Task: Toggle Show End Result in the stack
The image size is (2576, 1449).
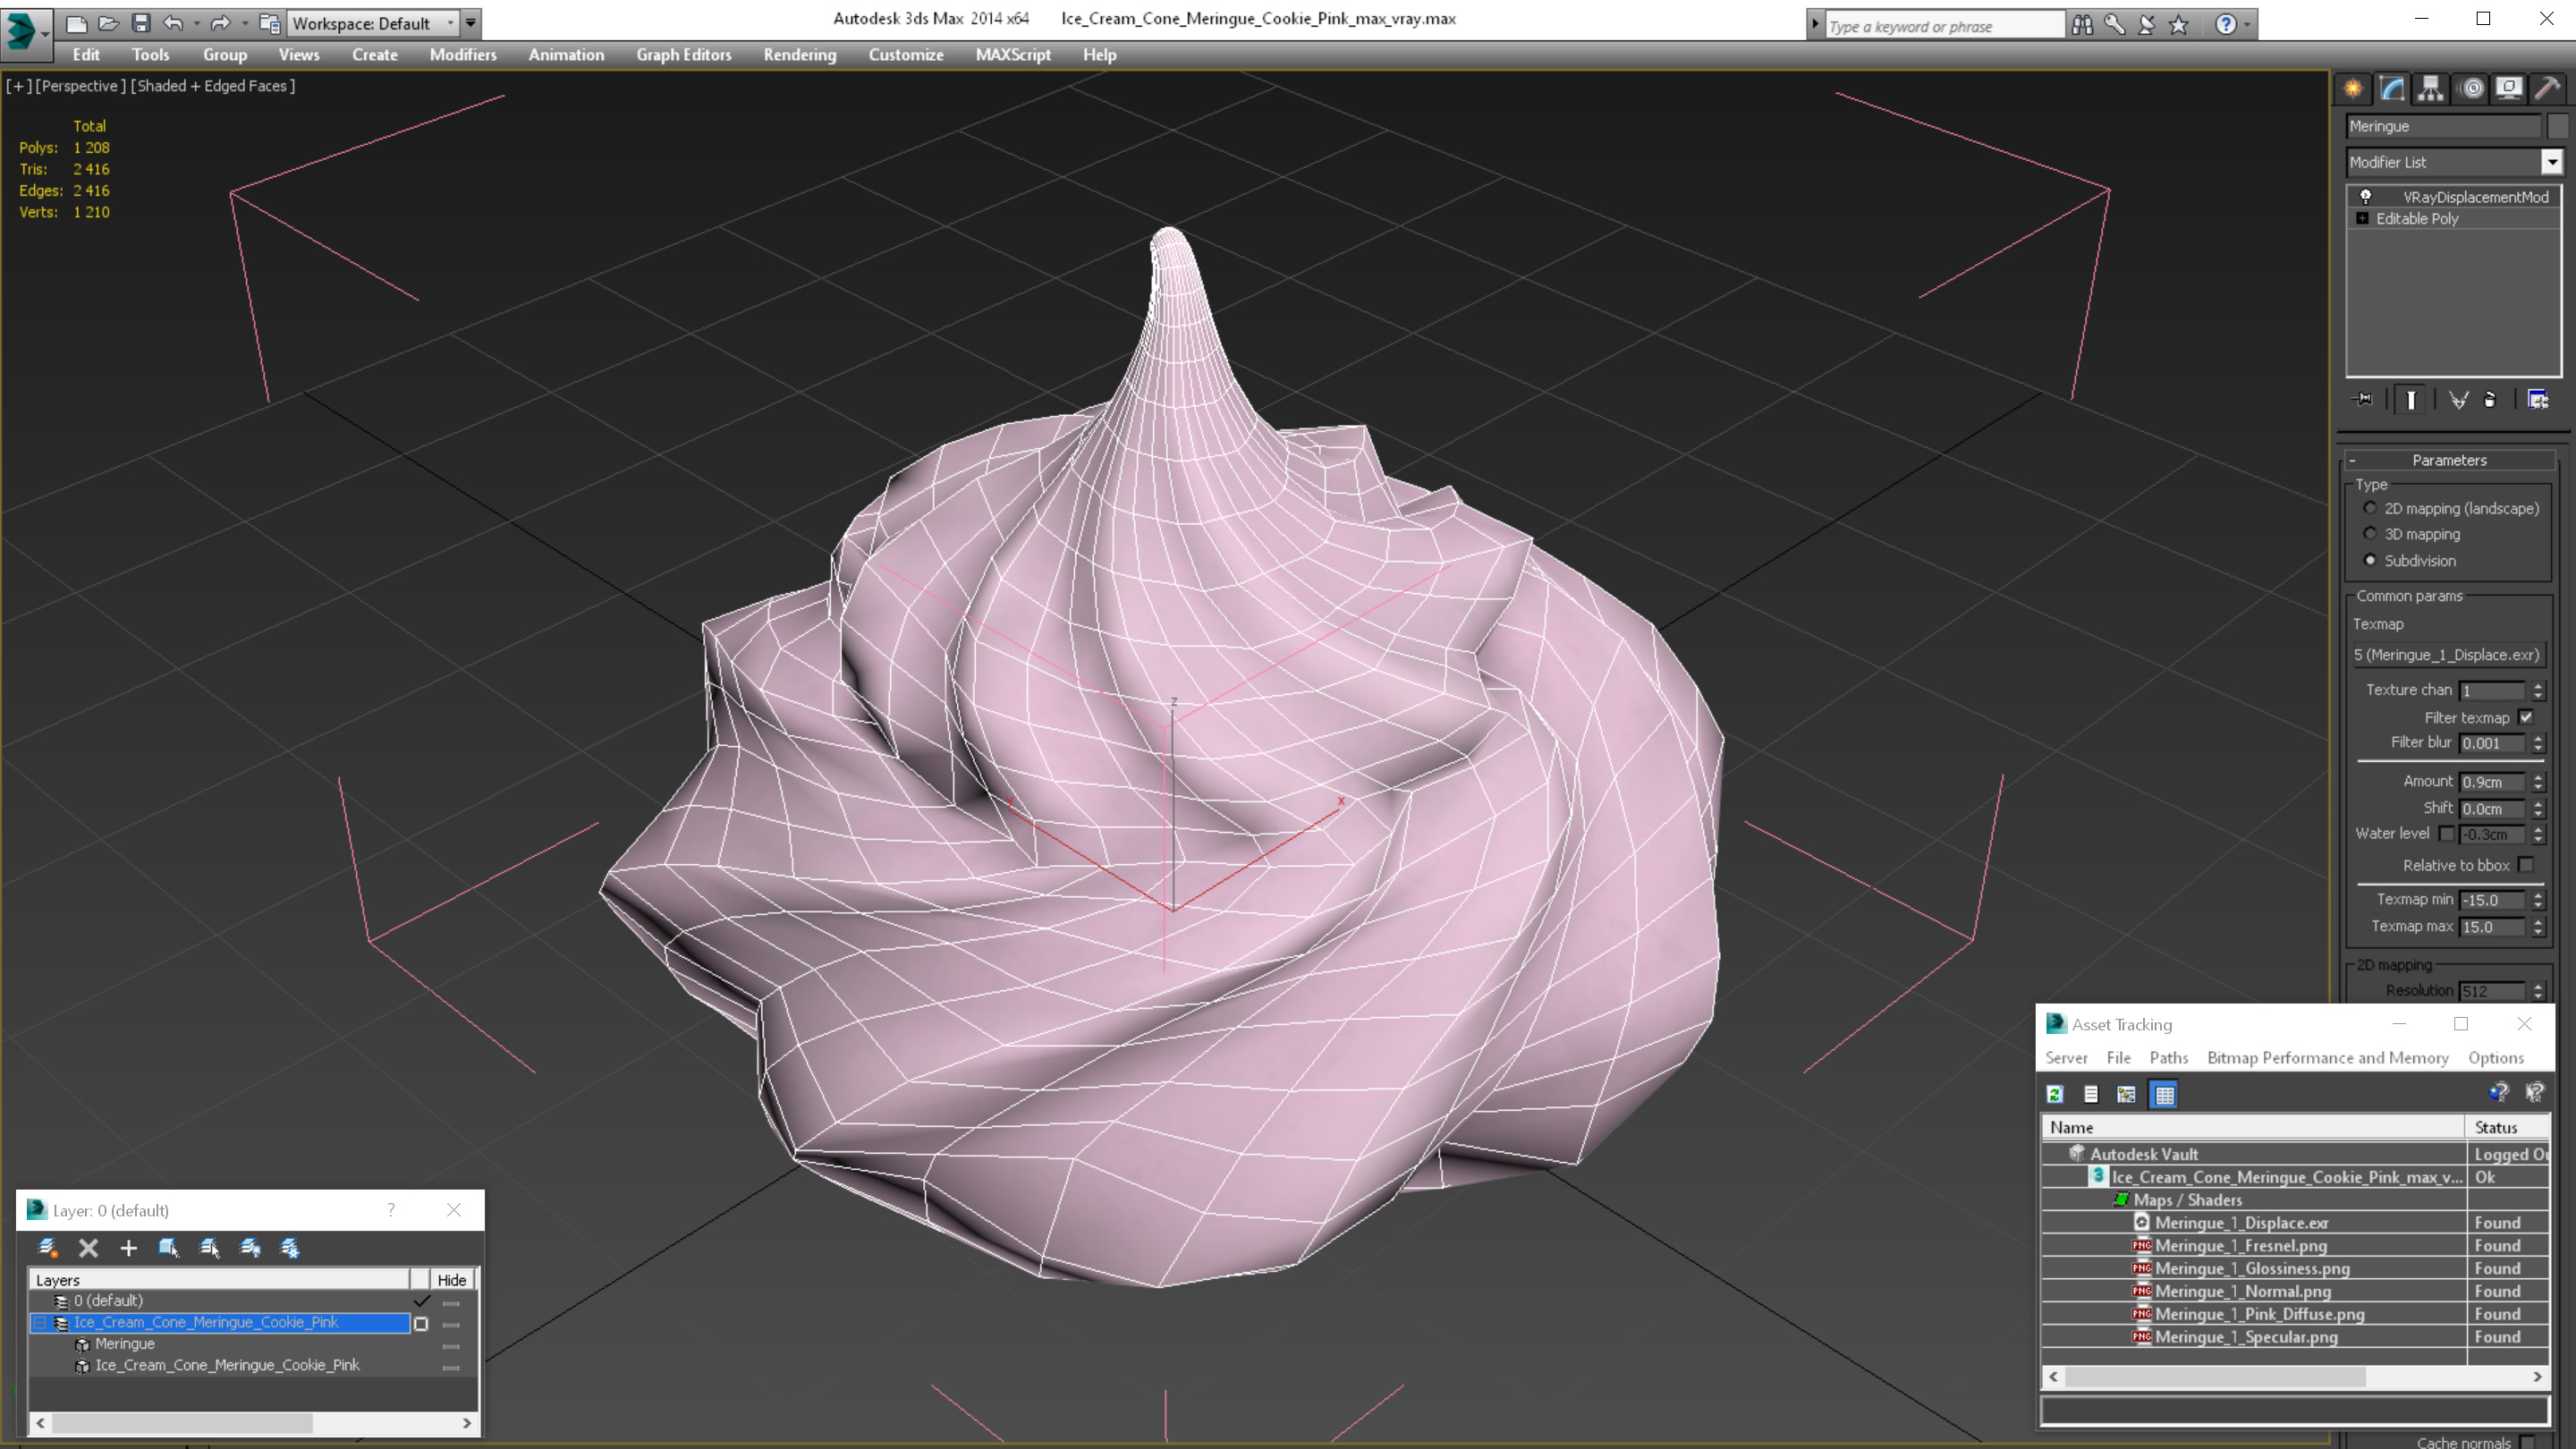Action: 2411,400
